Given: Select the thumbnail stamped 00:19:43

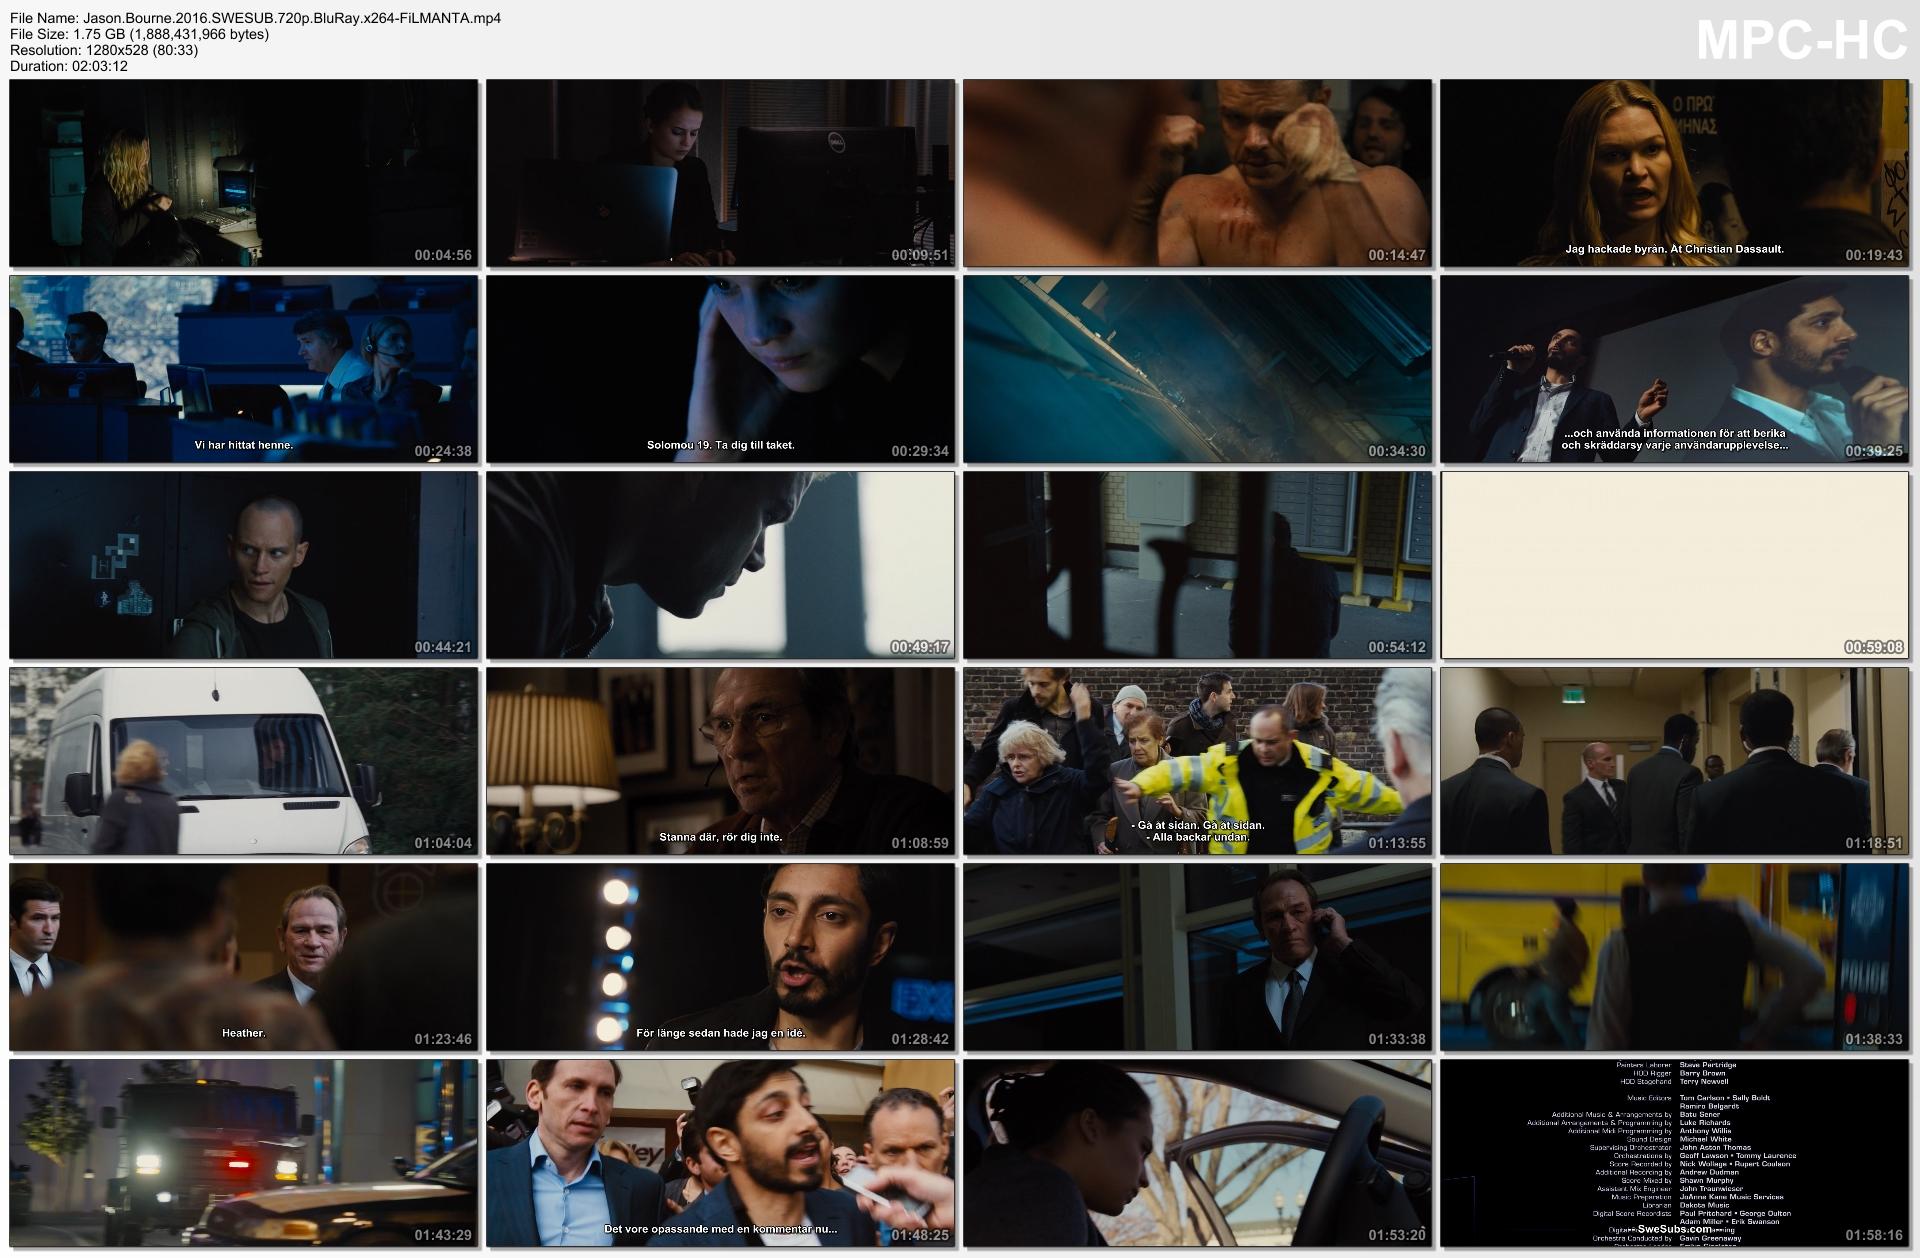Looking at the screenshot, I should coord(1675,173).
